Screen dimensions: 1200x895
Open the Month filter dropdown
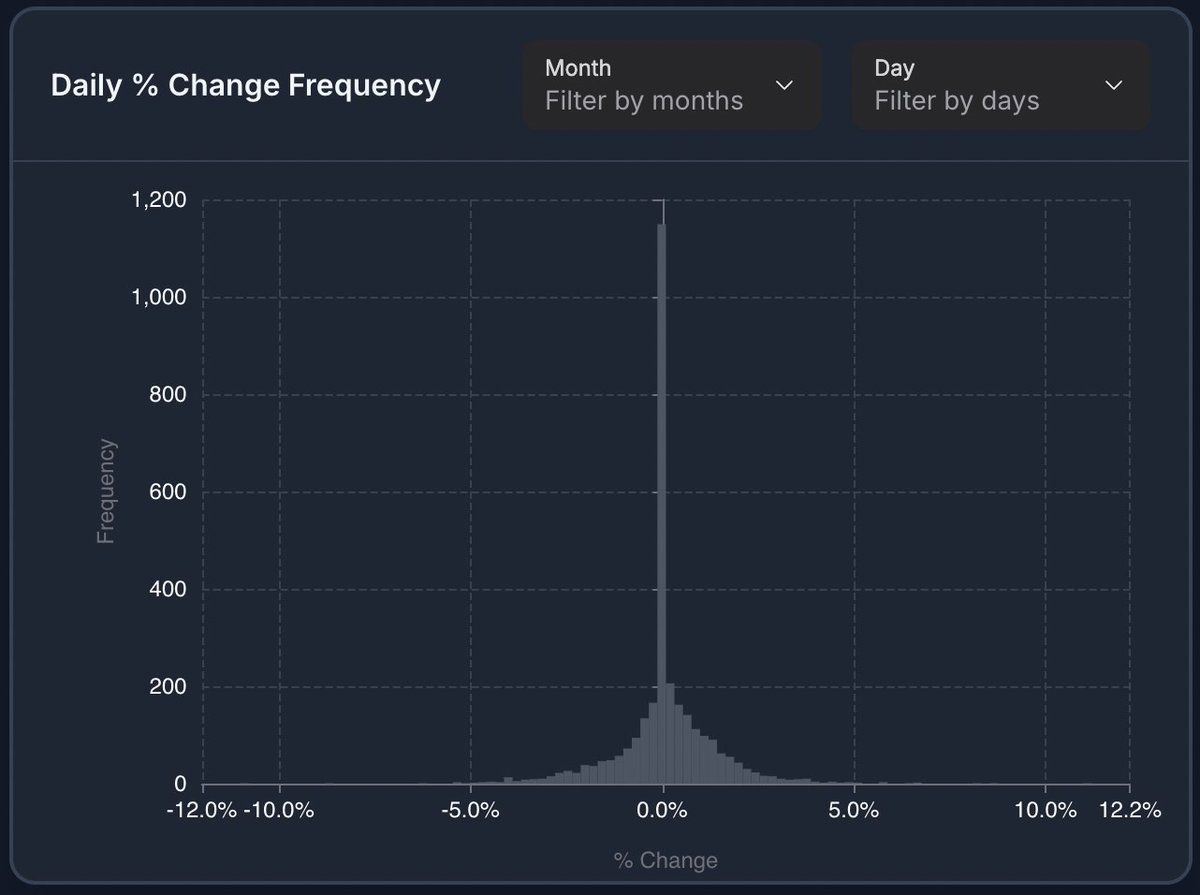(x=670, y=85)
